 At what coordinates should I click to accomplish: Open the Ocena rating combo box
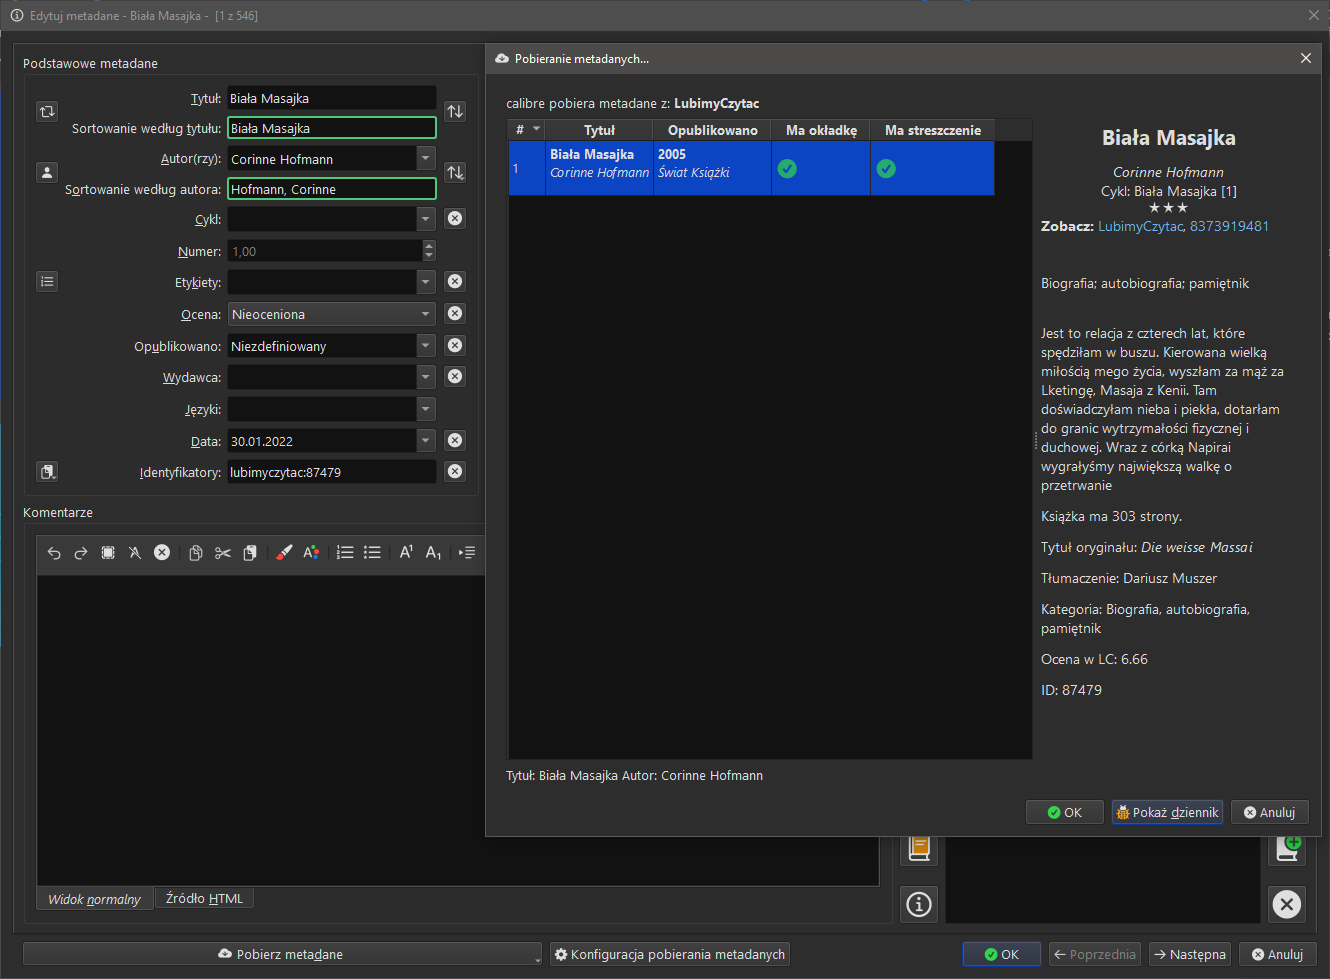pos(330,314)
